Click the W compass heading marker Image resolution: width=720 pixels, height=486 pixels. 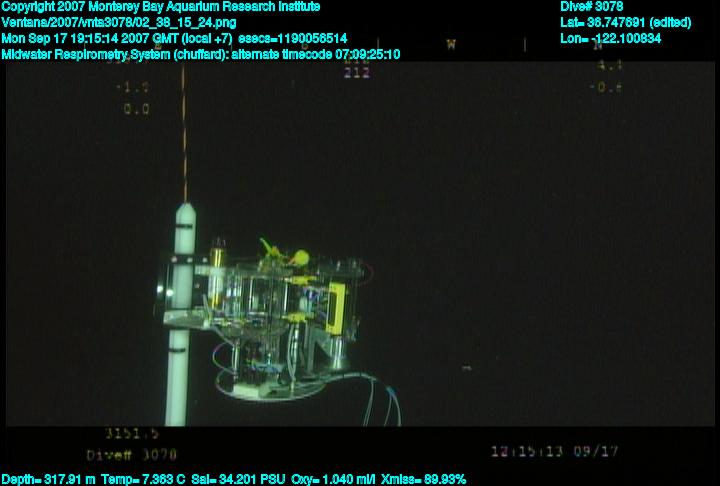(451, 44)
